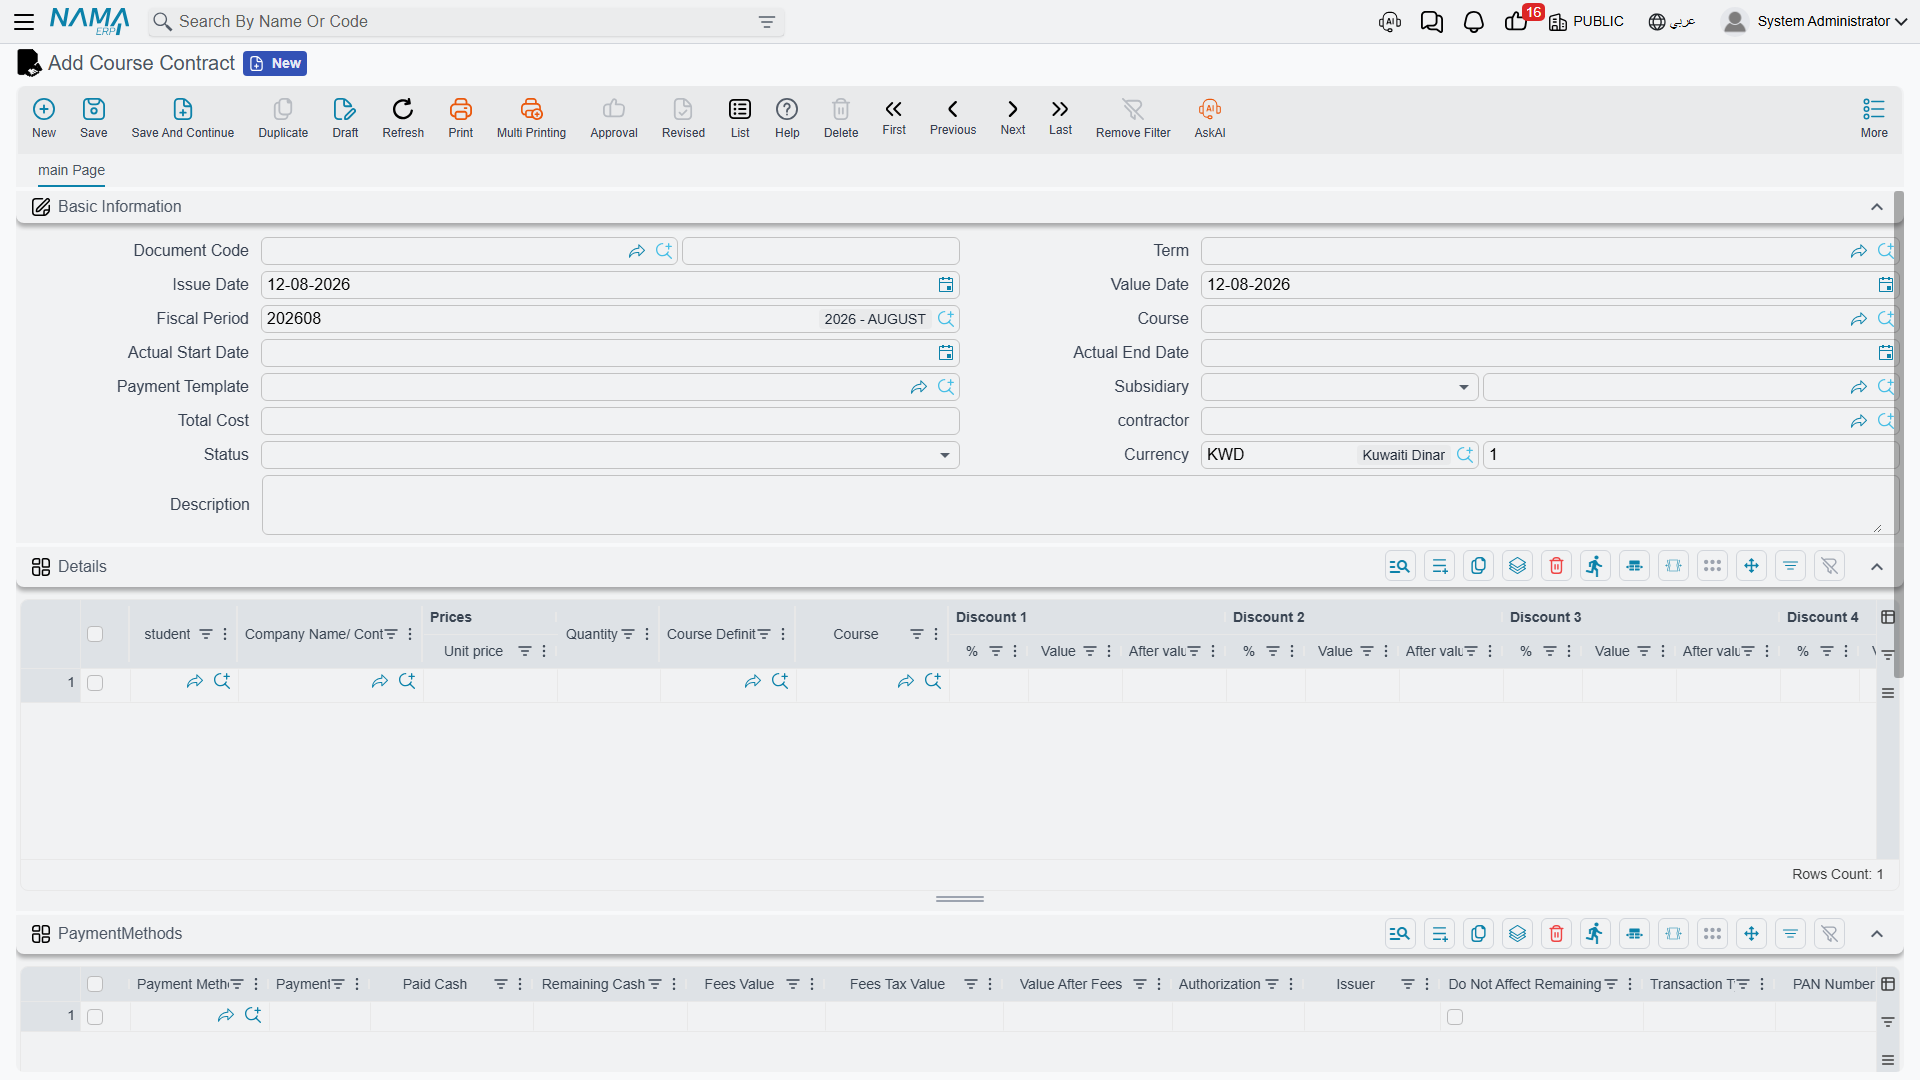Open Help
The width and height of the screenshot is (1920, 1080).
(x=787, y=118)
